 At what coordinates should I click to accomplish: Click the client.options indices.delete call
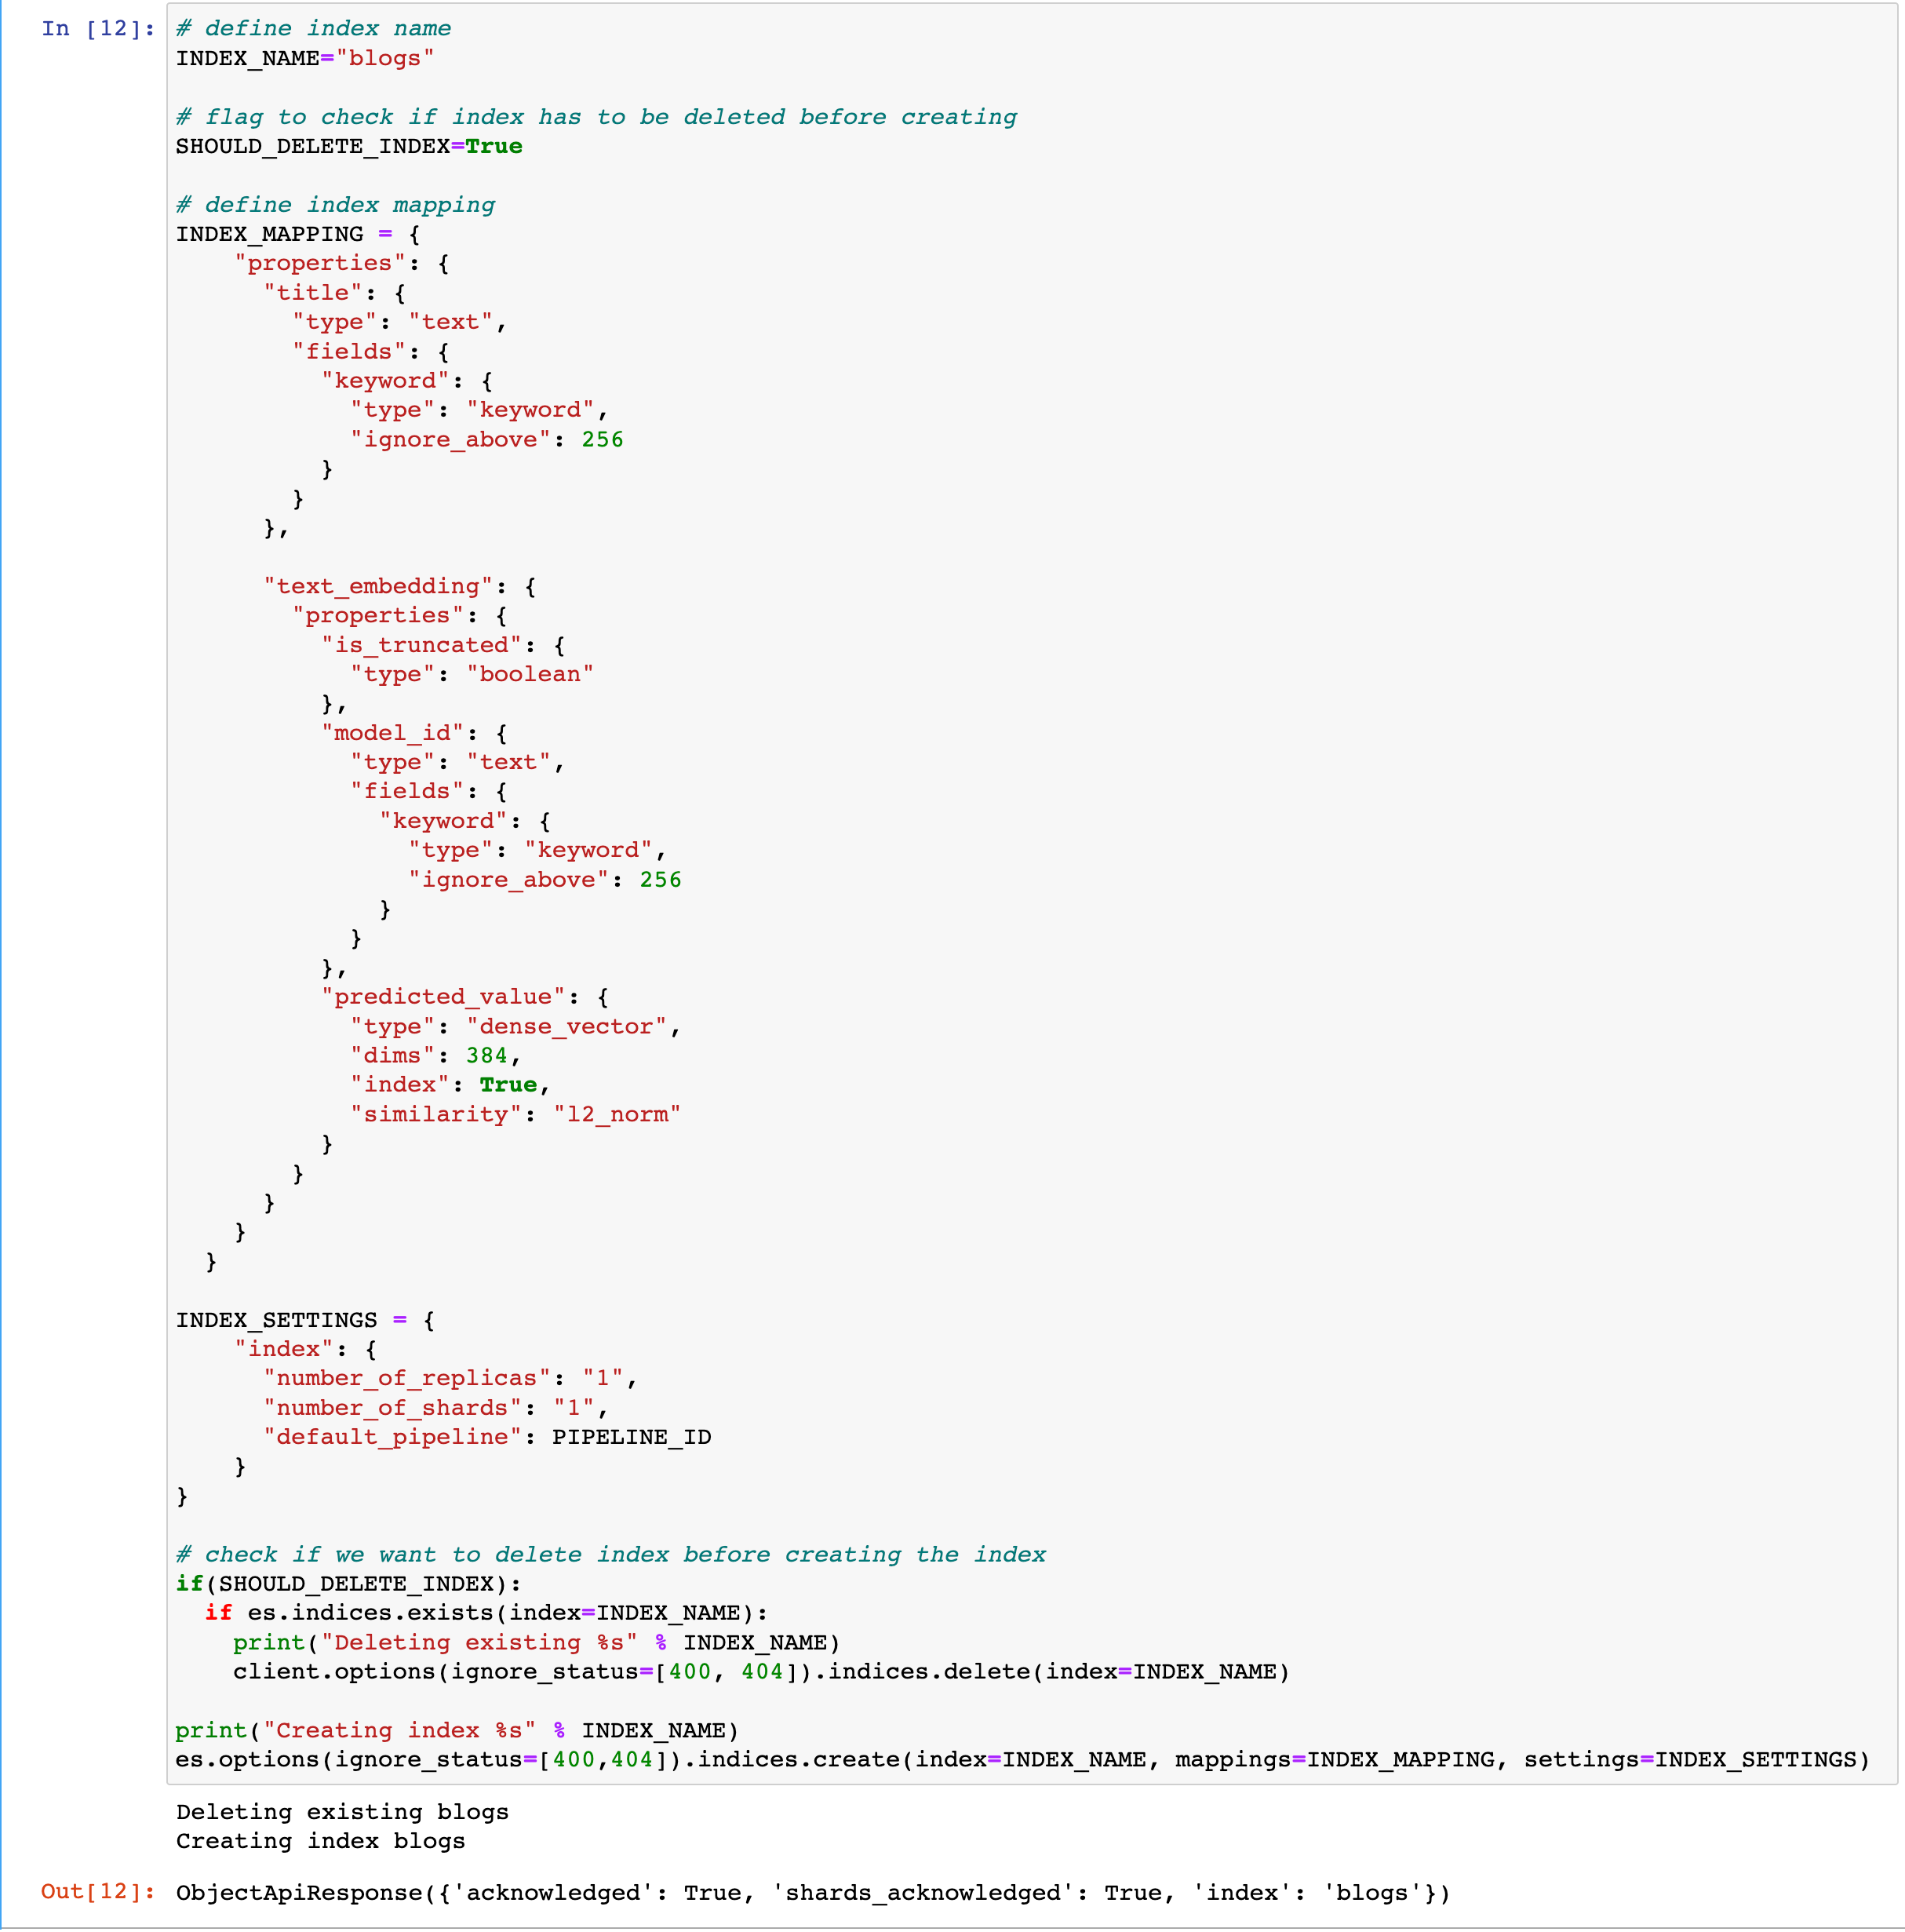click(760, 1672)
